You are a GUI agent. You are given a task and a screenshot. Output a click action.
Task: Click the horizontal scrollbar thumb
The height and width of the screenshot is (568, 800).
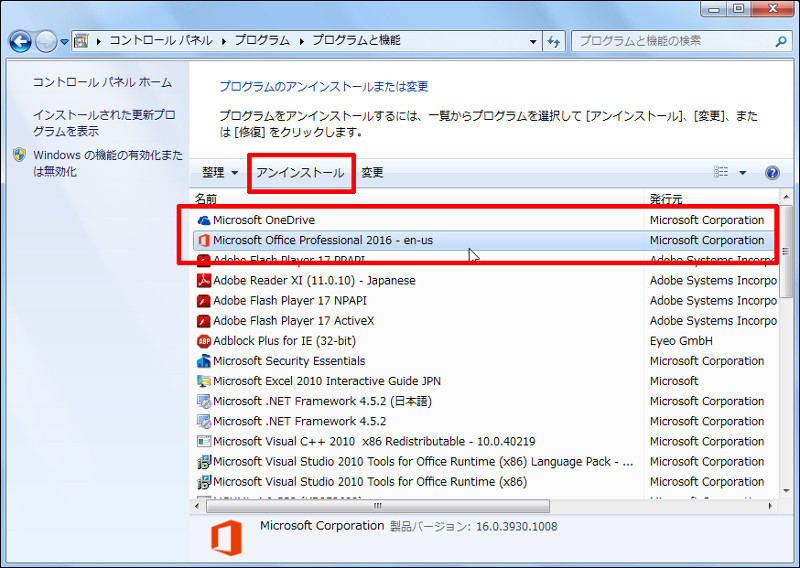click(x=378, y=506)
